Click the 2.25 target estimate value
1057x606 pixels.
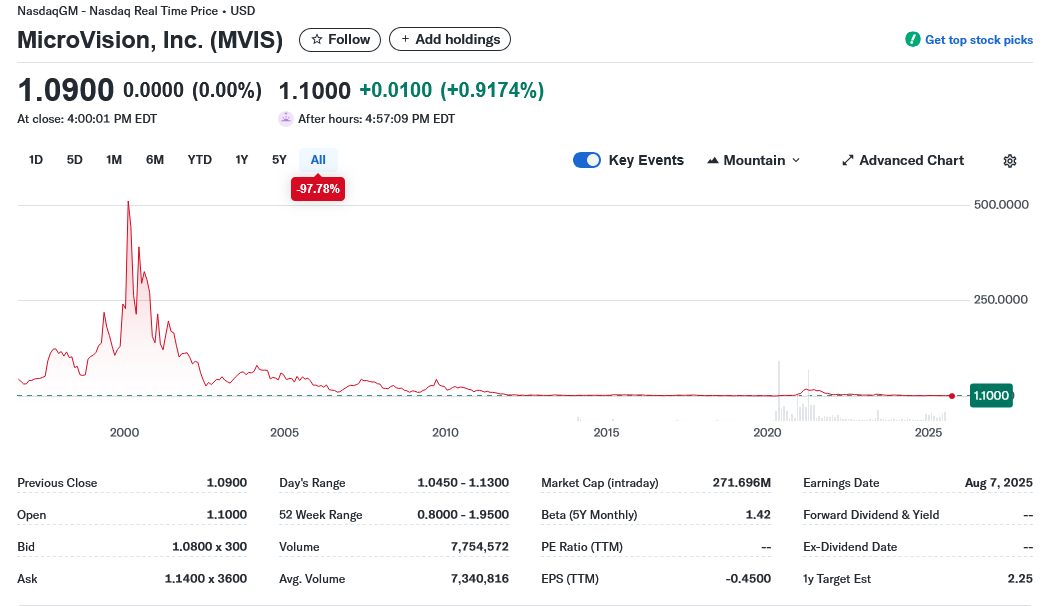click(1020, 579)
